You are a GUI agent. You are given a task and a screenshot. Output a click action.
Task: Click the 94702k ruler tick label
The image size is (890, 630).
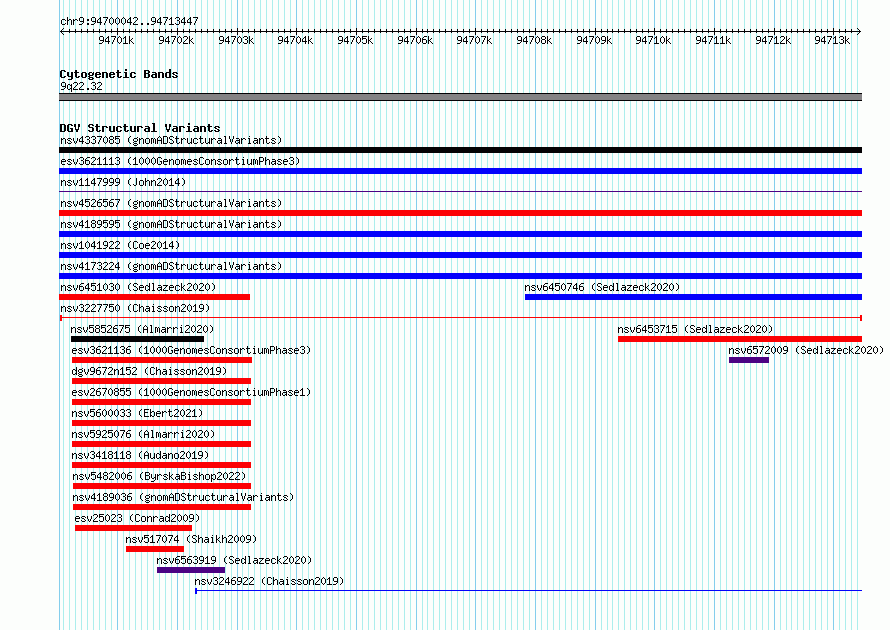click(176, 40)
